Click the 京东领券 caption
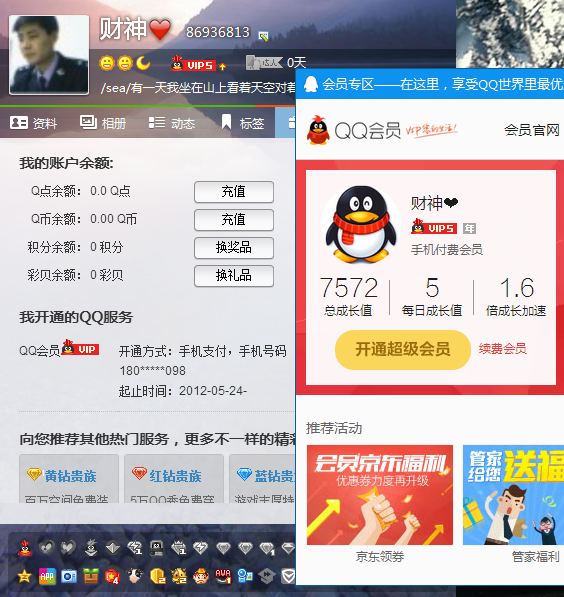564x597 pixels. [380, 557]
